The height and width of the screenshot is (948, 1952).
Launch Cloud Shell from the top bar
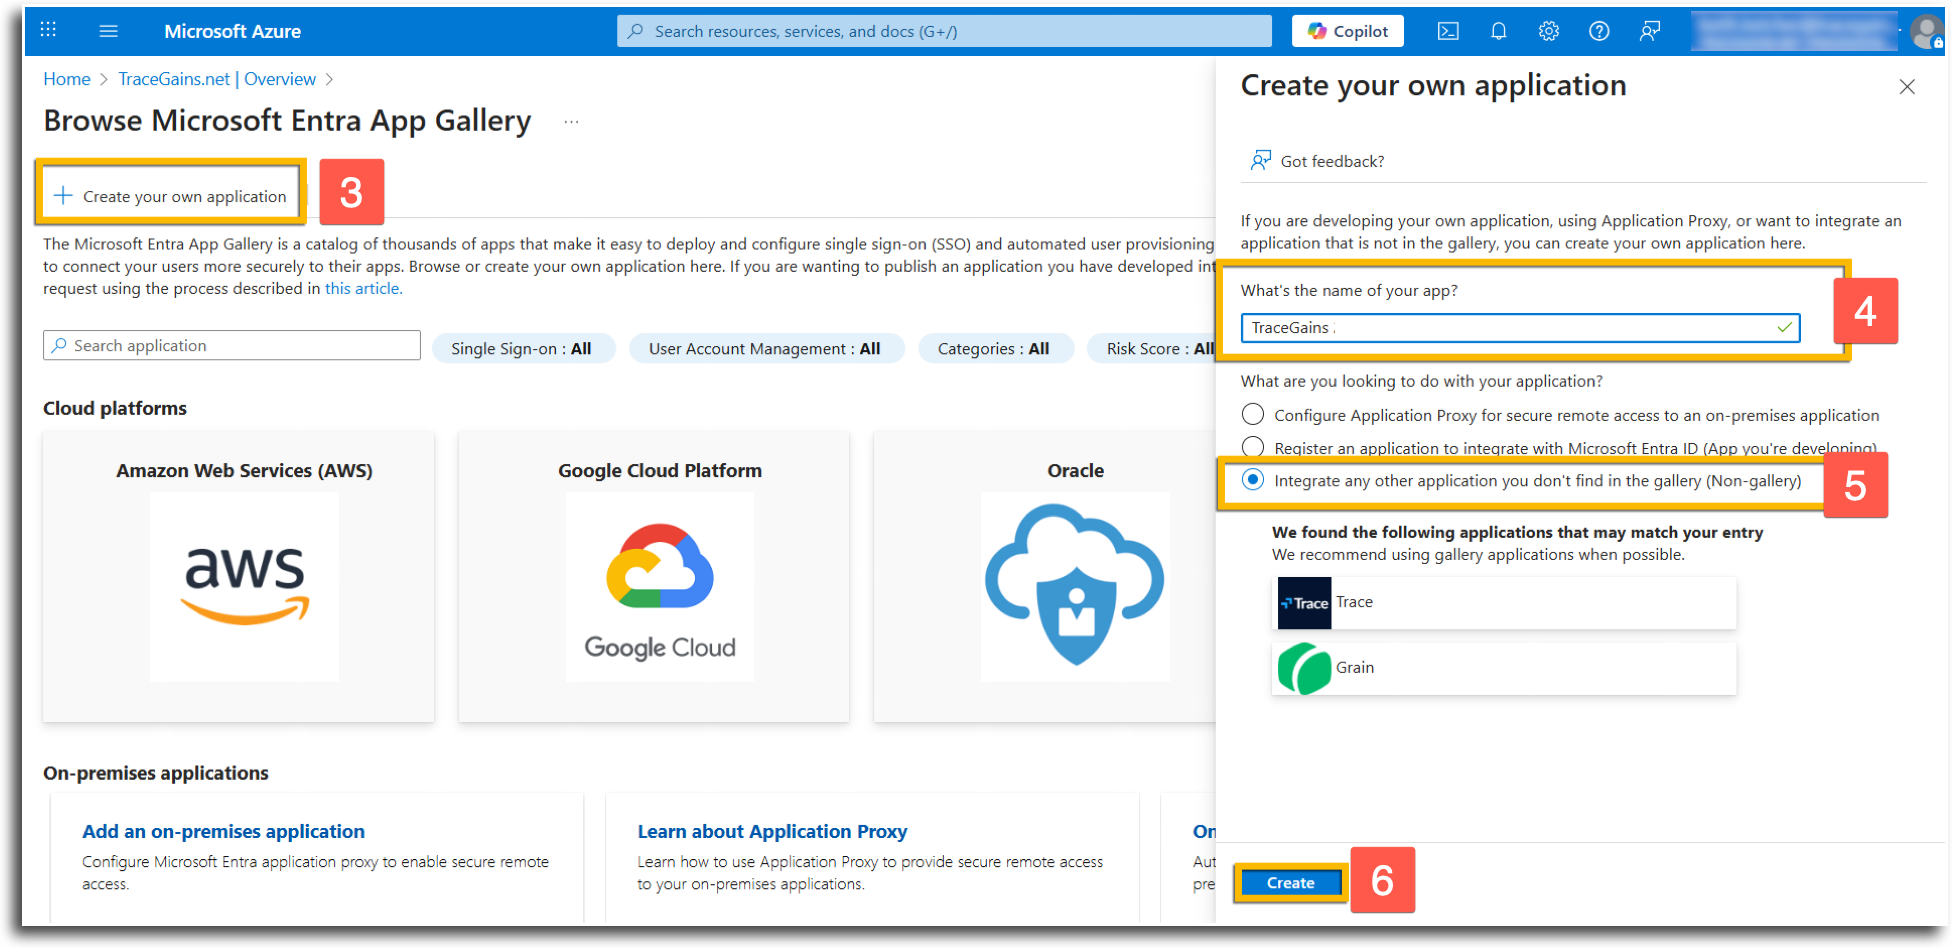tap(1448, 31)
